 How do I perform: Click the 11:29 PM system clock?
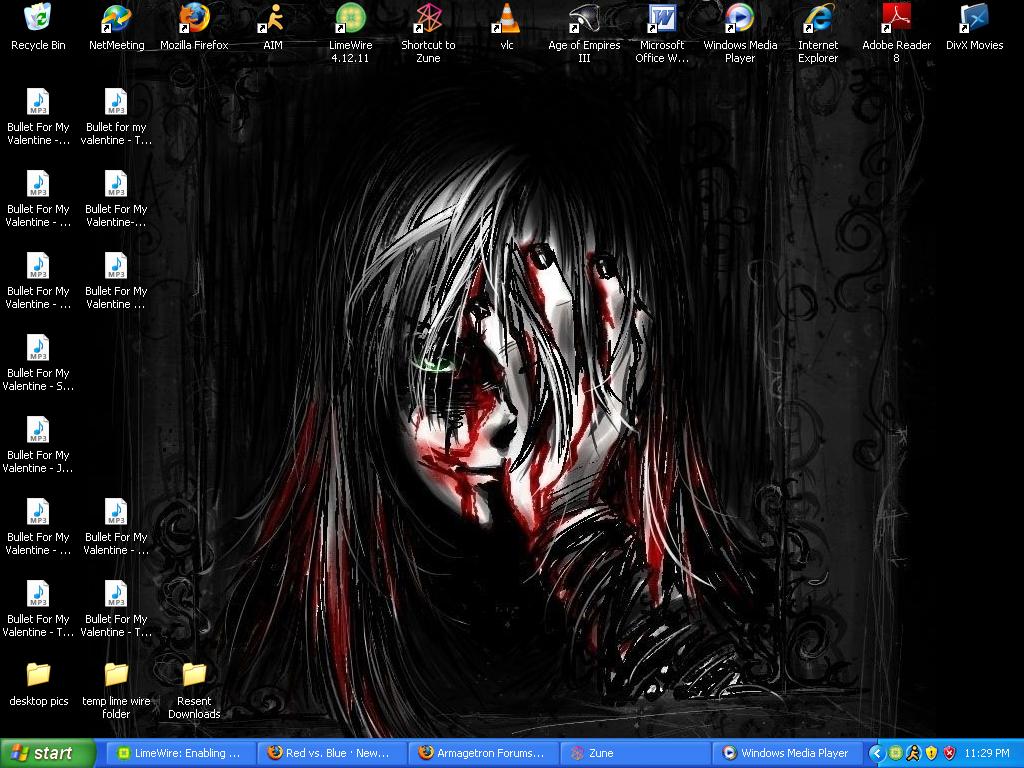click(x=988, y=754)
